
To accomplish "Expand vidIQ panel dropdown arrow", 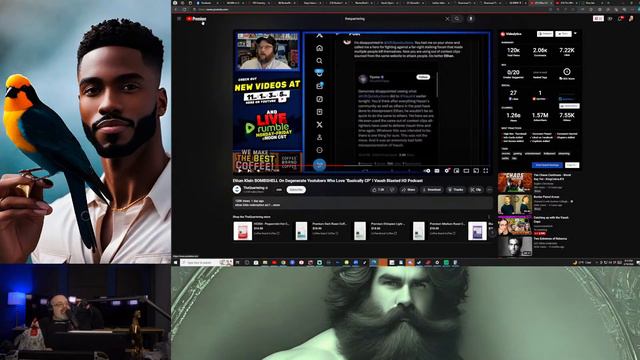I will [x=575, y=33].
